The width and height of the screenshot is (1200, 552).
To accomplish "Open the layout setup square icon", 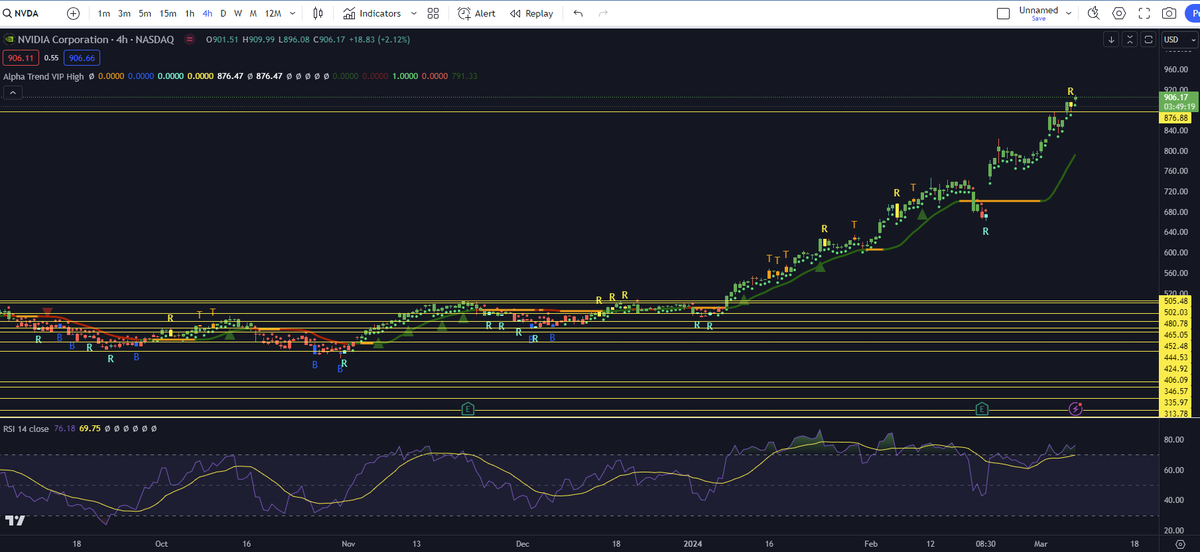I will click(1004, 14).
